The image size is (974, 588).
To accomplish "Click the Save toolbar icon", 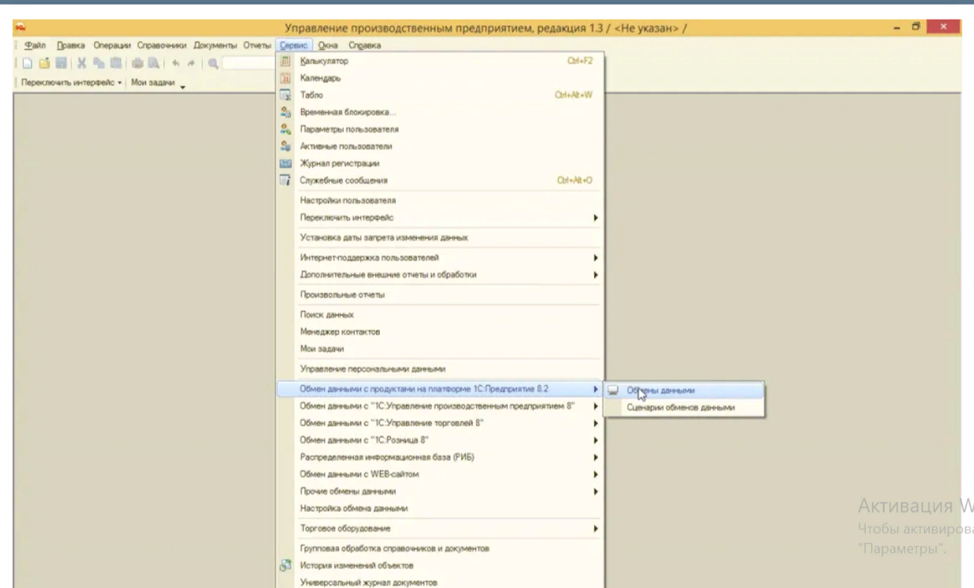I will pos(61,63).
